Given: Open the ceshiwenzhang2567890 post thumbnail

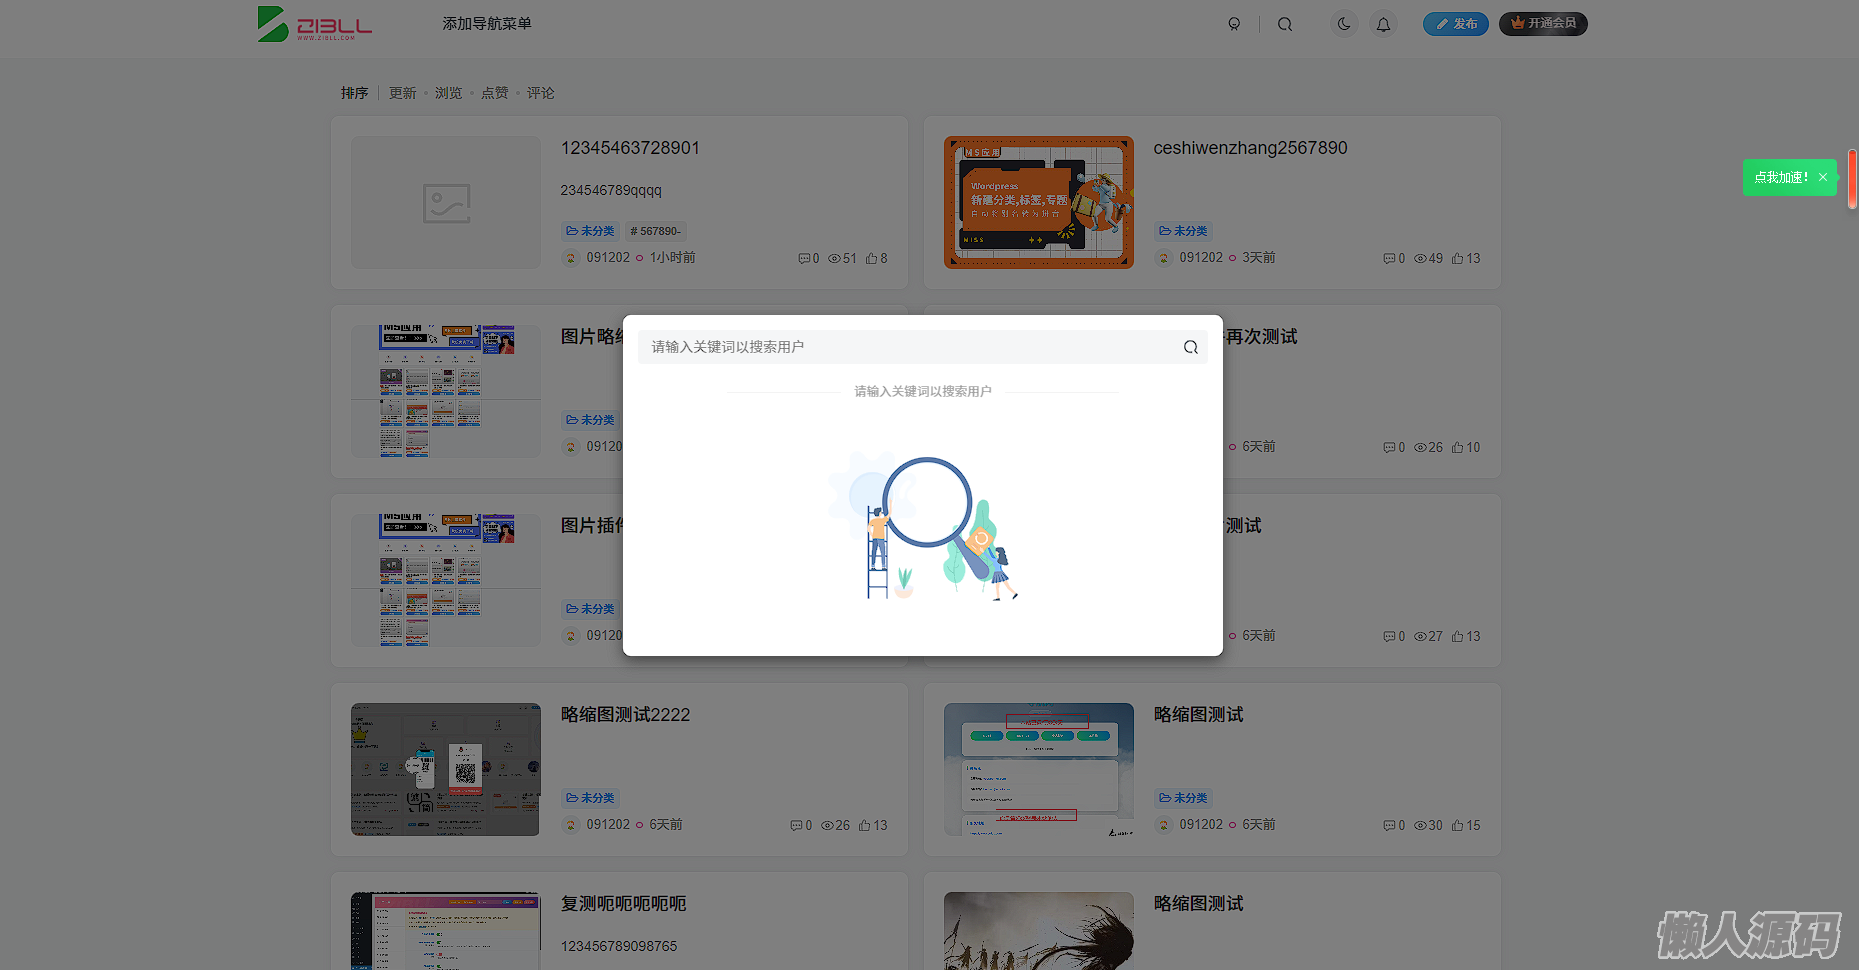Looking at the screenshot, I should 1038,202.
